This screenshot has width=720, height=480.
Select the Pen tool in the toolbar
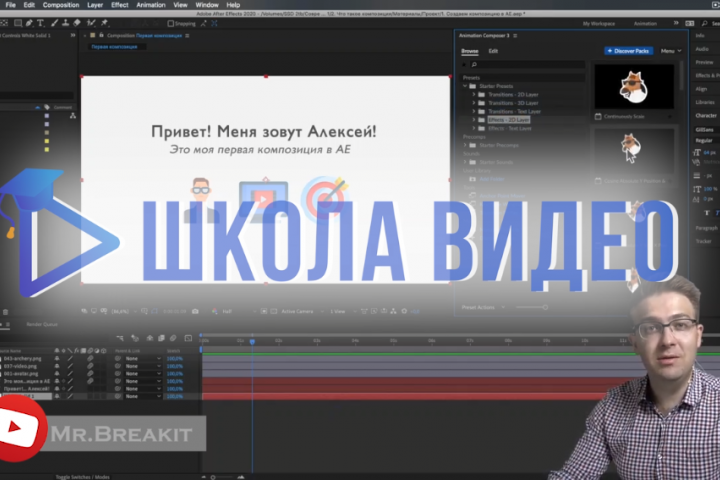coord(29,23)
